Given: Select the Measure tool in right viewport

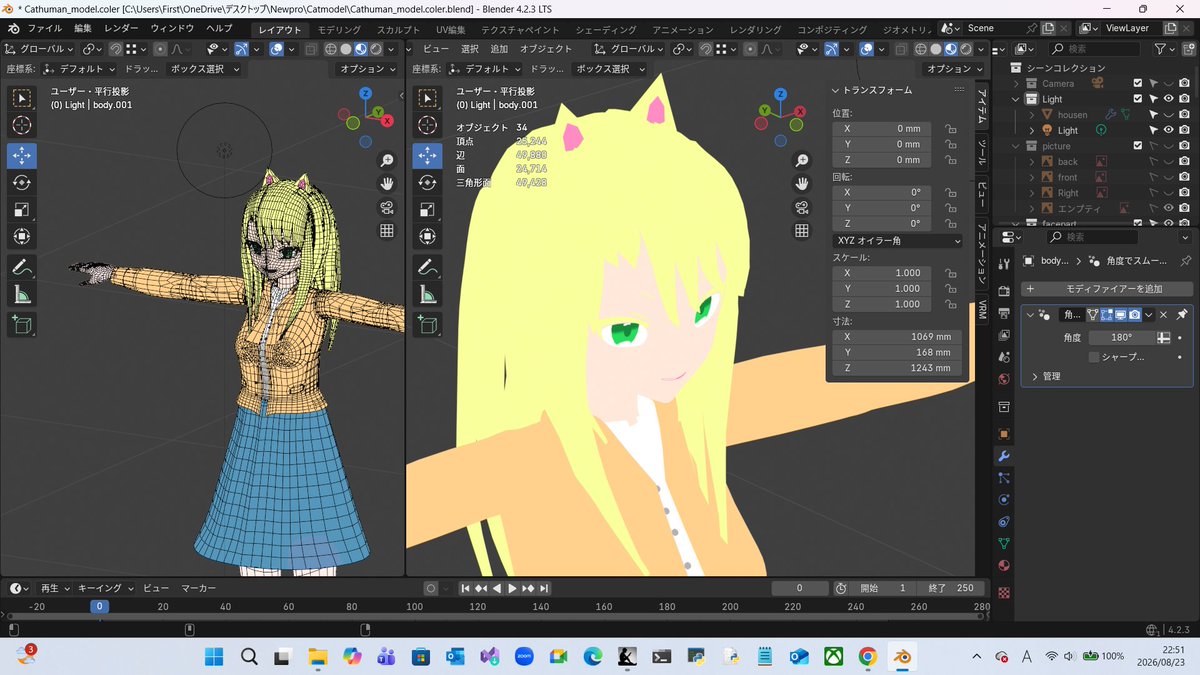Looking at the screenshot, I should click(427, 295).
